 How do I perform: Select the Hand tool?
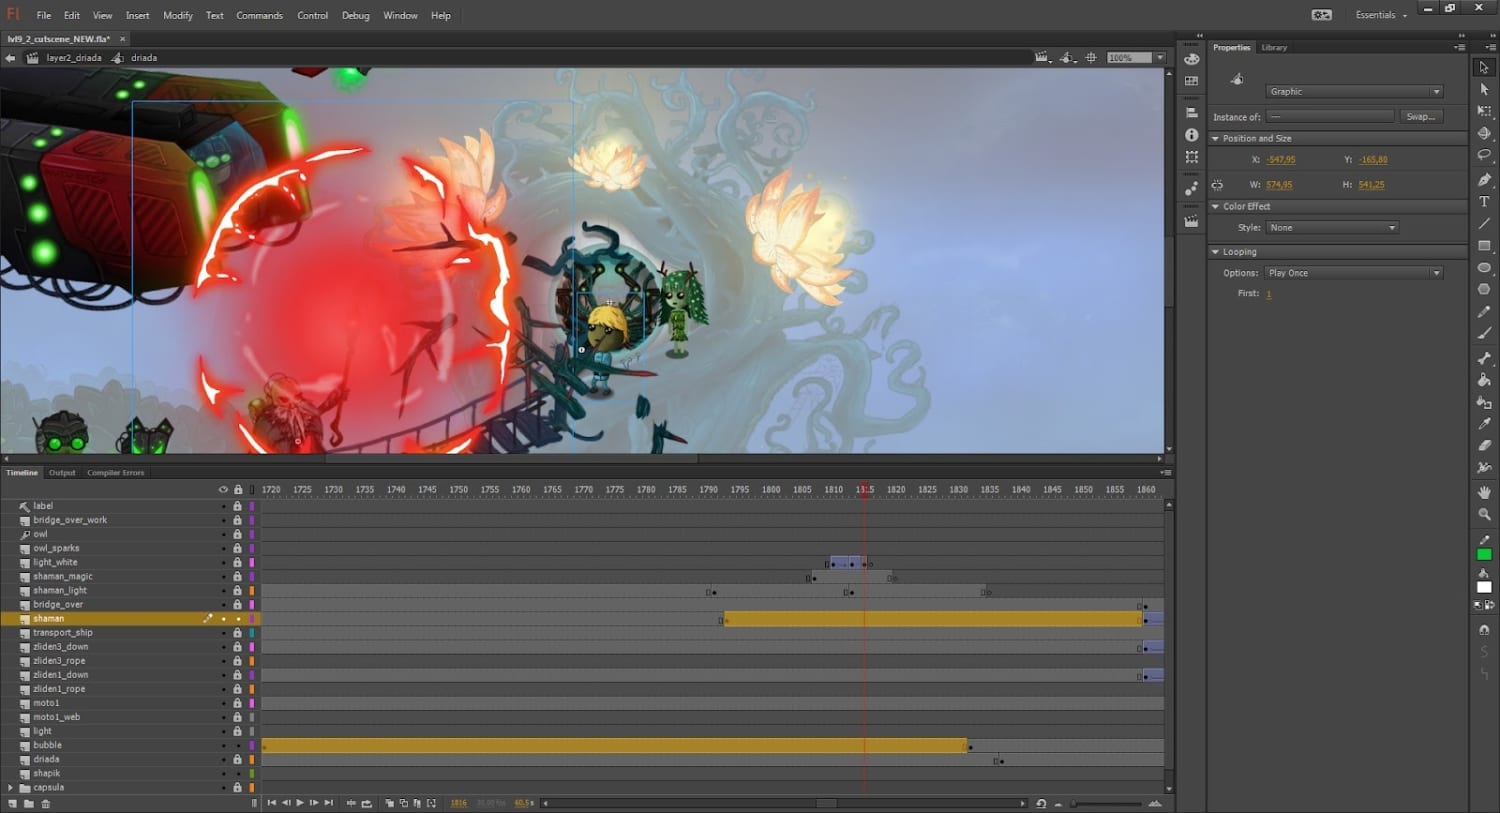1484,492
